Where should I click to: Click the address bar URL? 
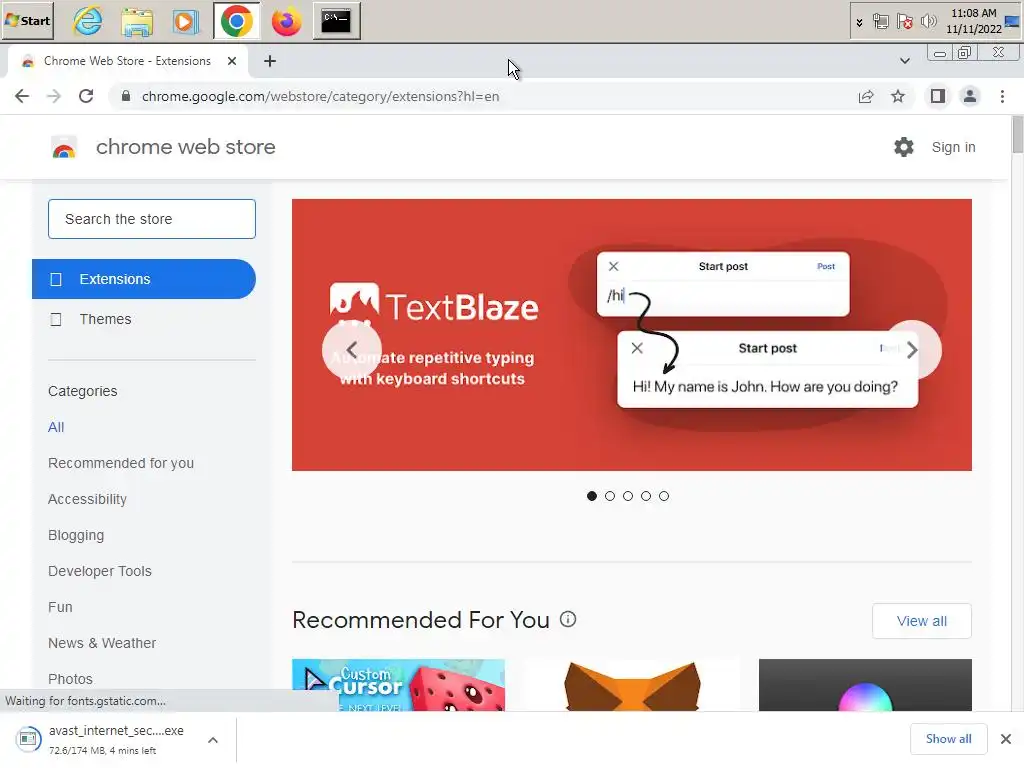pos(321,97)
